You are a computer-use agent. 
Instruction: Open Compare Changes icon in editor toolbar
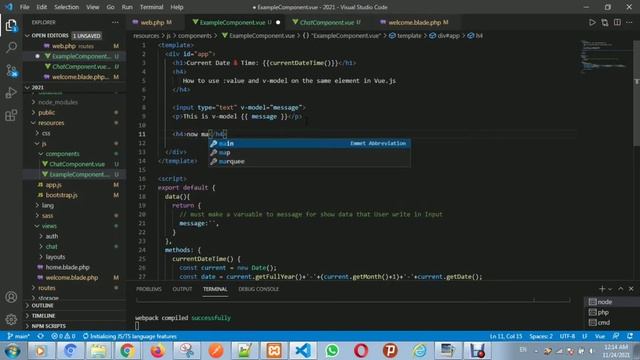604,22
